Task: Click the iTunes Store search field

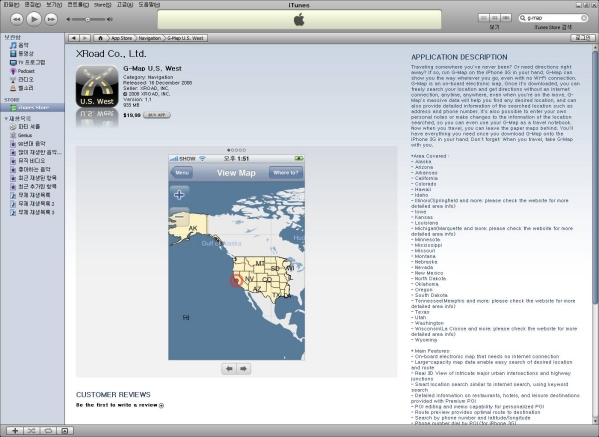Action: tap(553, 18)
